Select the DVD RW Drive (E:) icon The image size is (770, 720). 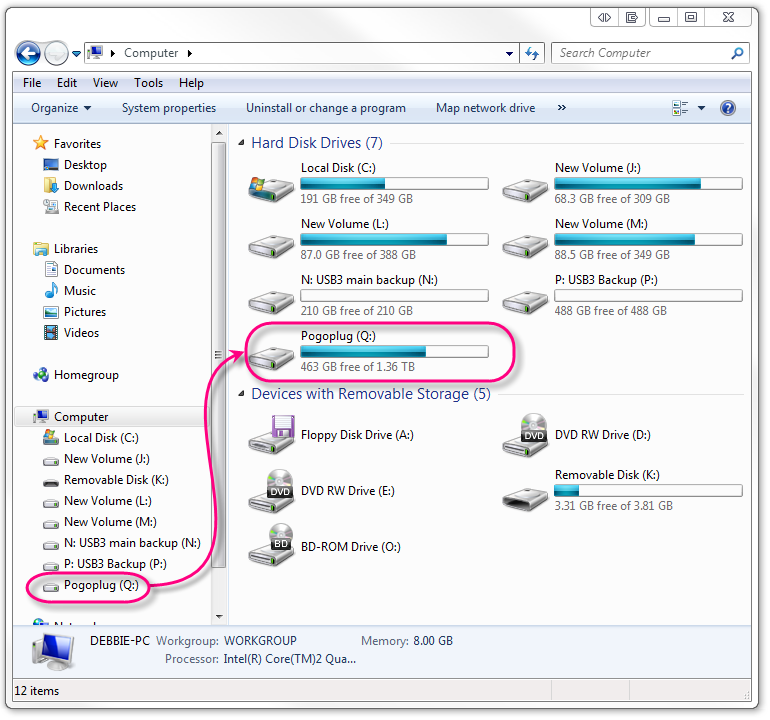(271, 491)
